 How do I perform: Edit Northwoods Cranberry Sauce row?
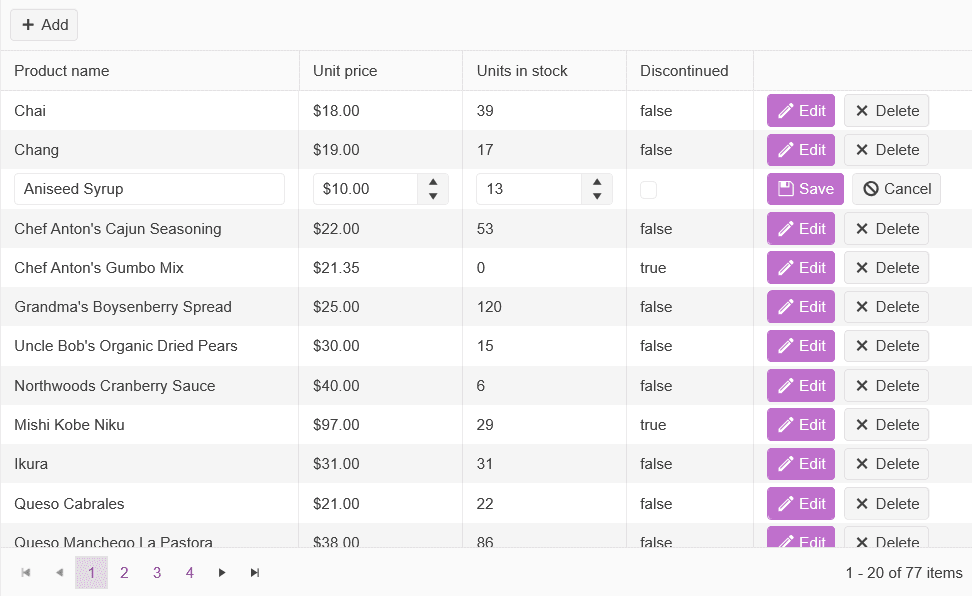pyautogui.click(x=801, y=386)
